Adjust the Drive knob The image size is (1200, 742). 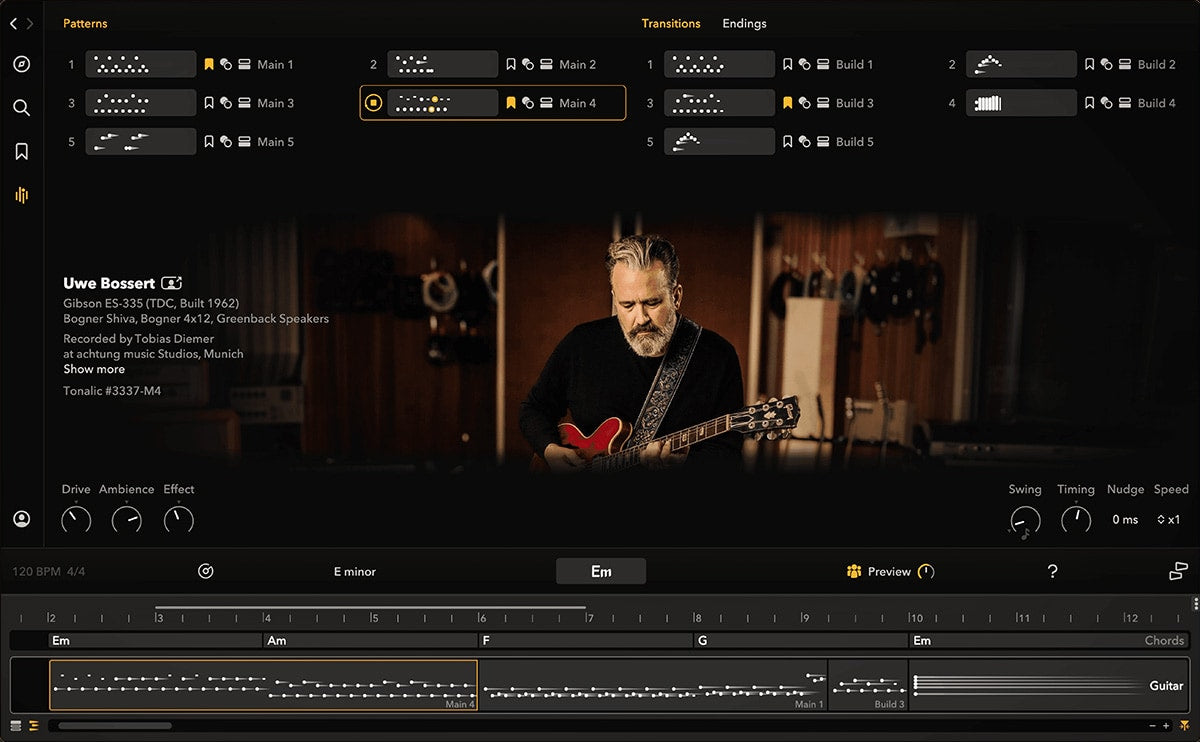tap(76, 519)
